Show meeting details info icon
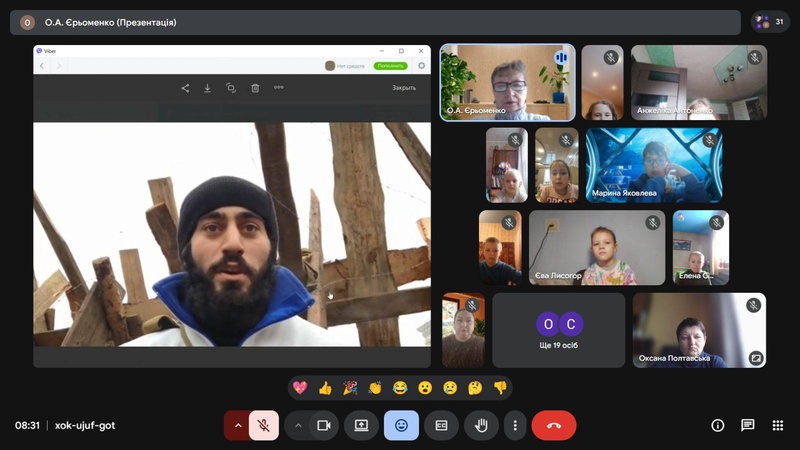Image resolution: width=800 pixels, height=450 pixels. point(717,425)
